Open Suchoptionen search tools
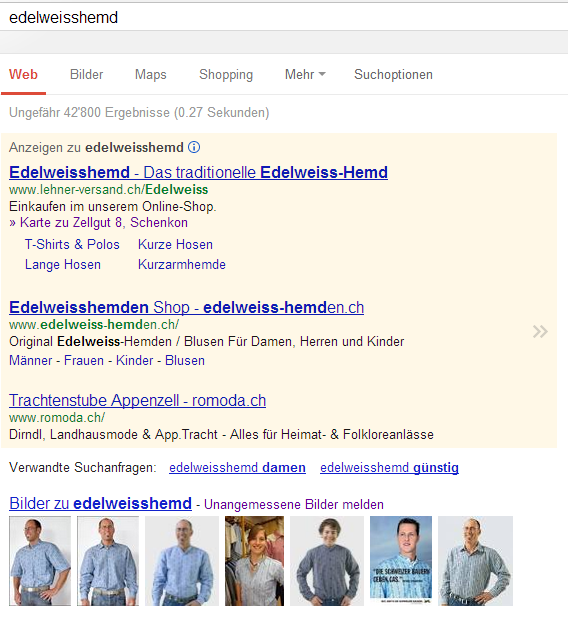The image size is (568, 627). [393, 74]
